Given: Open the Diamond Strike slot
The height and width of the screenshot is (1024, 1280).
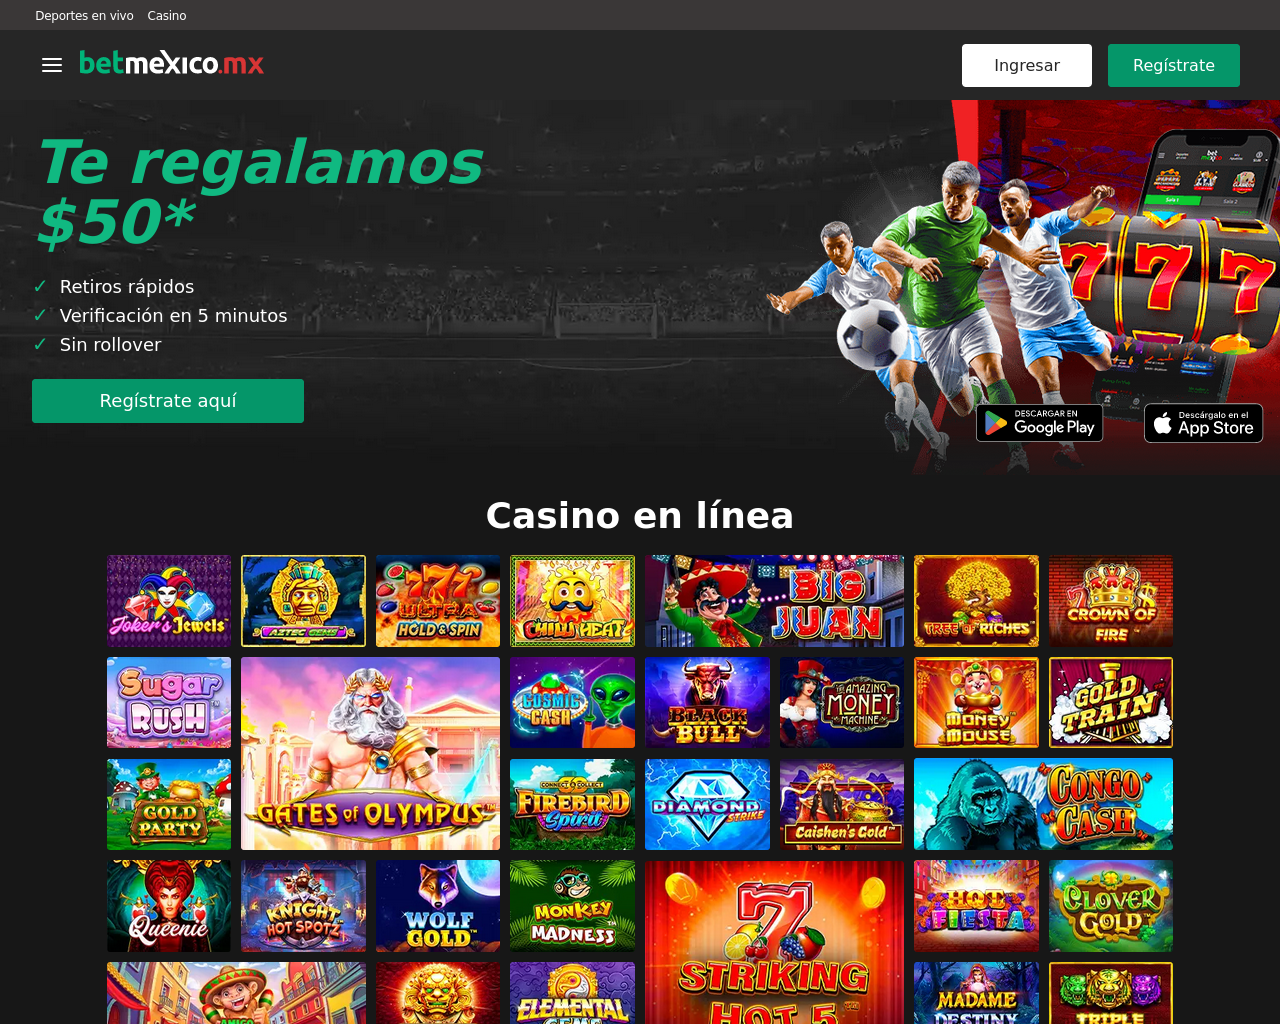Looking at the screenshot, I should [707, 804].
